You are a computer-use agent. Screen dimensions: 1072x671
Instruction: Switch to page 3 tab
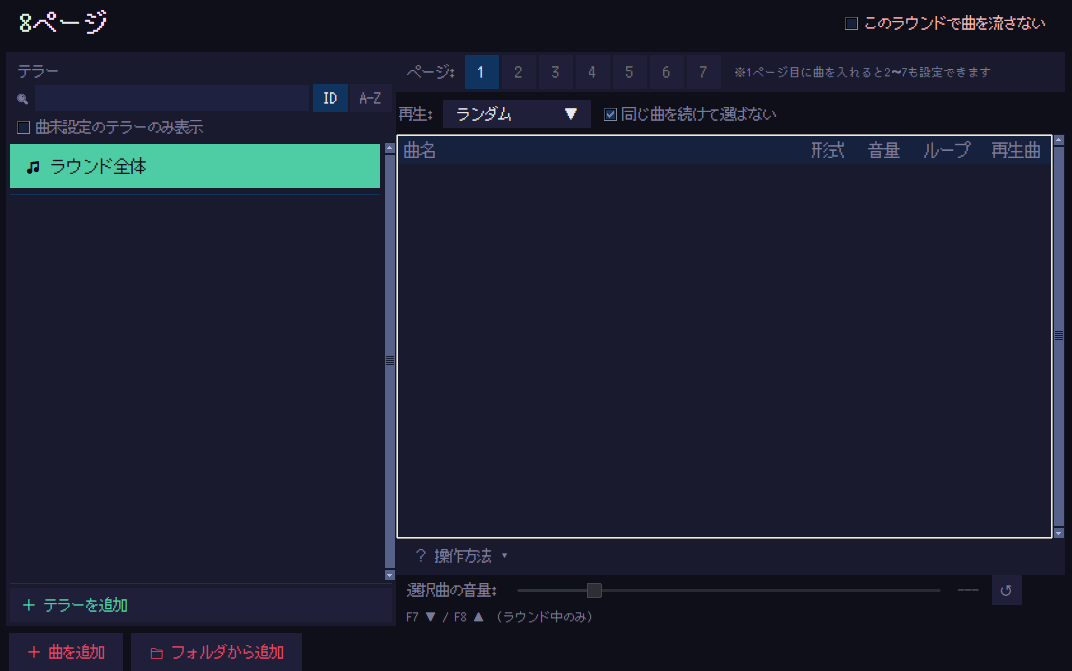coord(555,72)
